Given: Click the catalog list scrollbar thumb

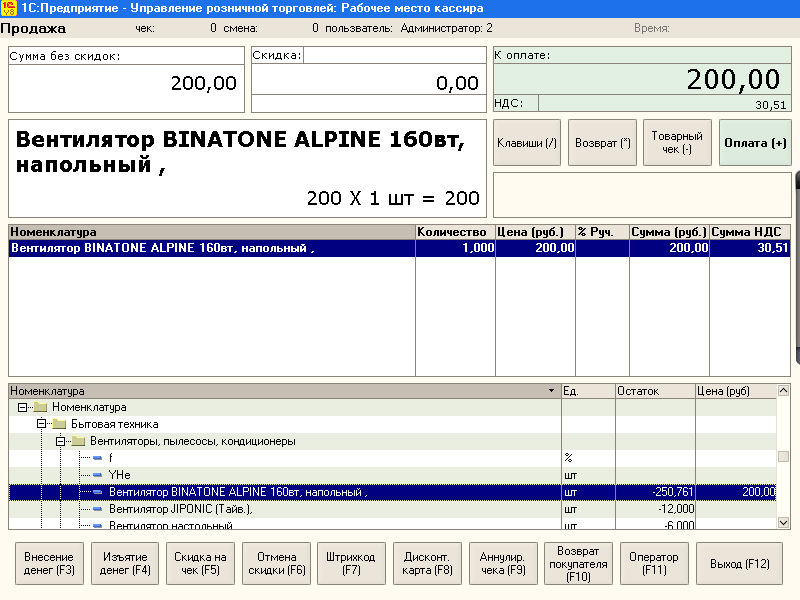Looking at the screenshot, I should pyautogui.click(x=783, y=456).
